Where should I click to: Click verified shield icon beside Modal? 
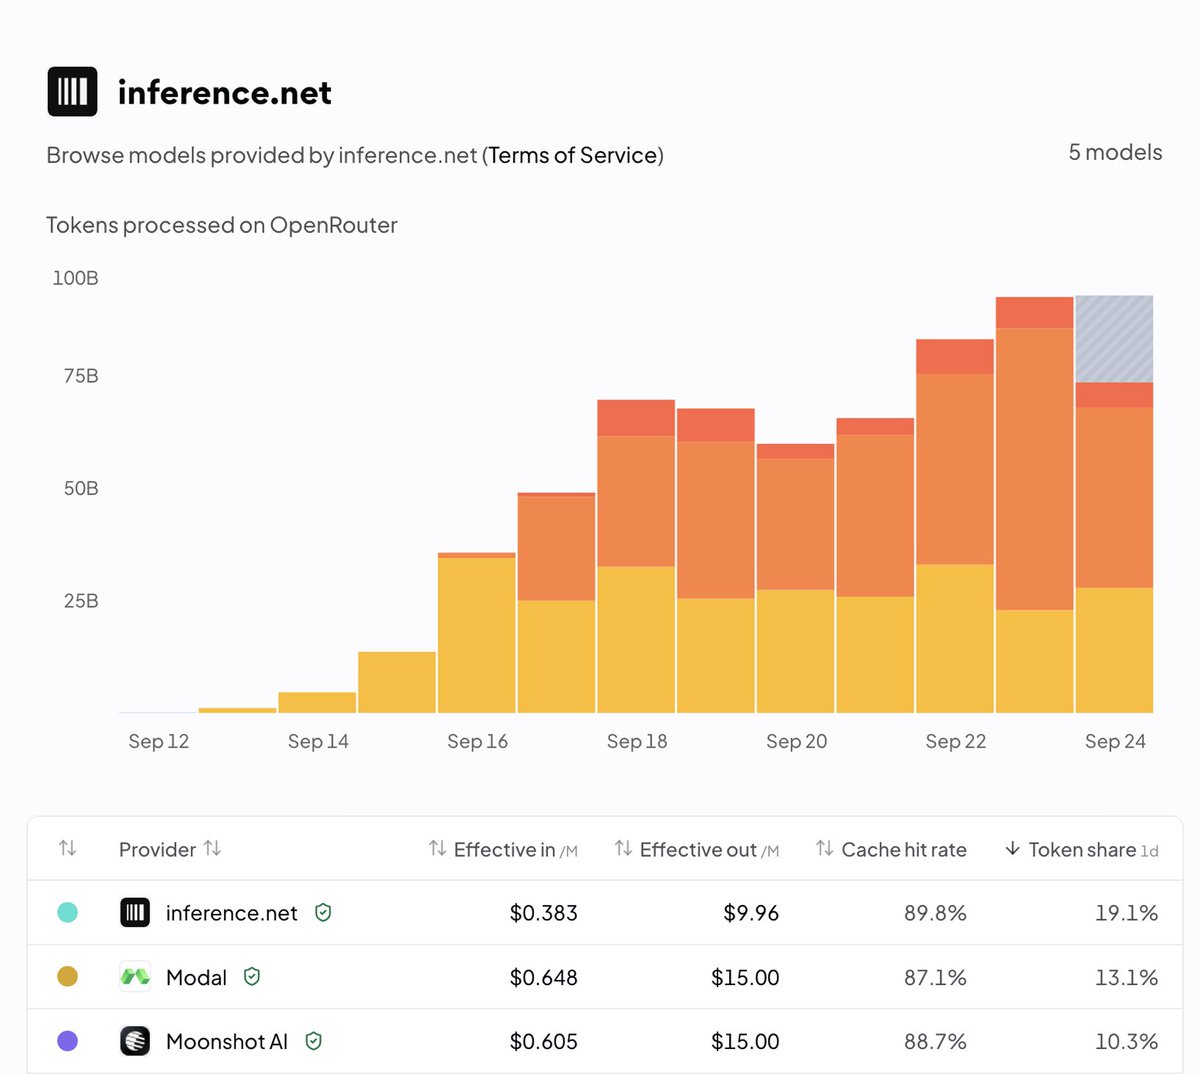click(252, 976)
